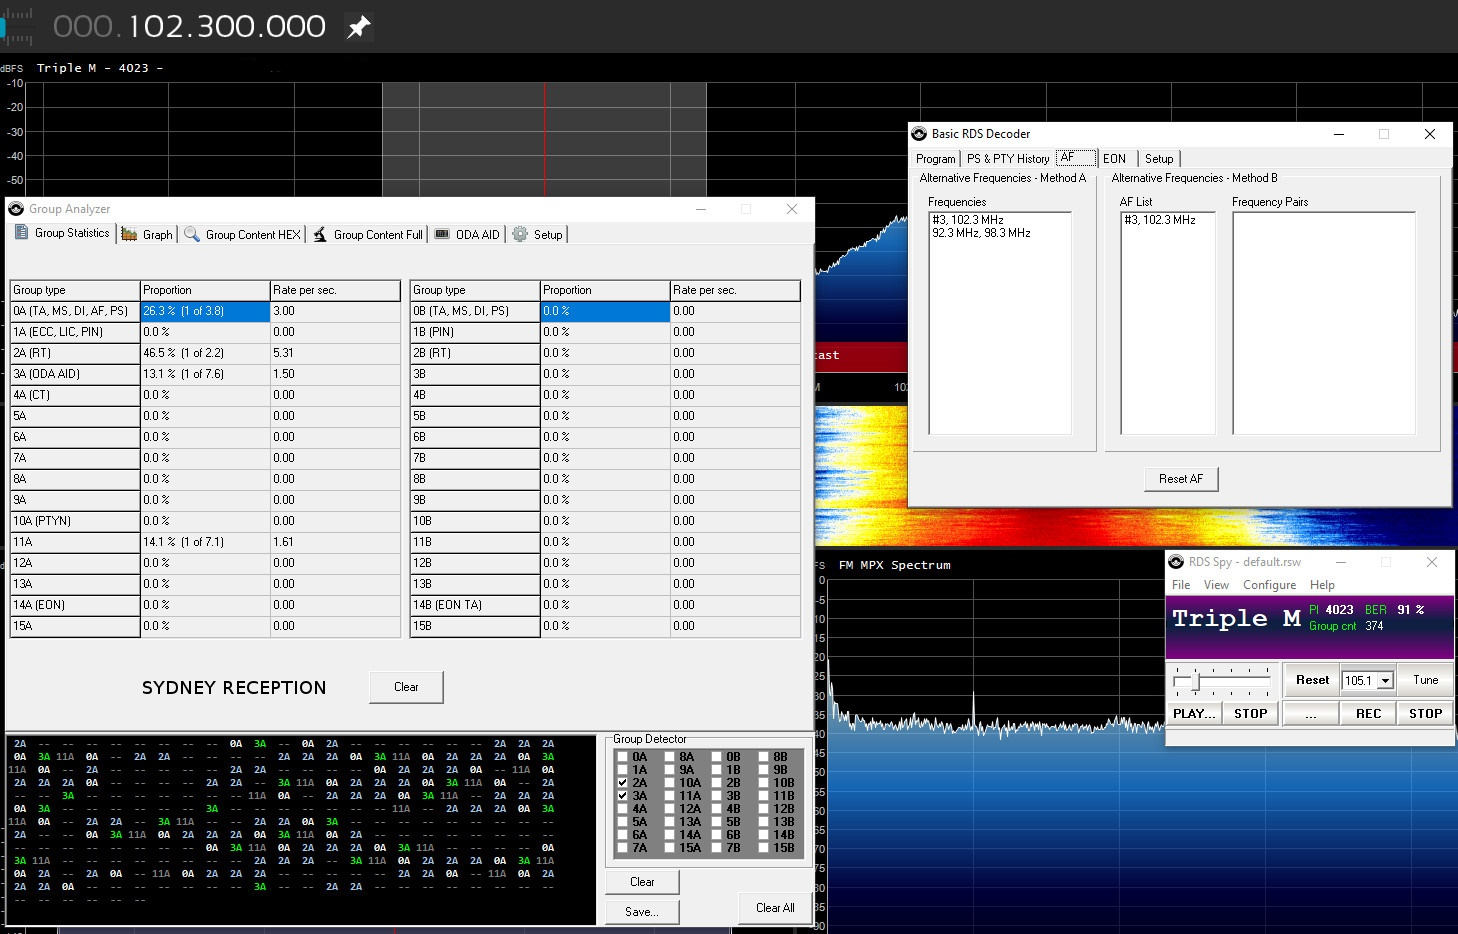Viewport: 1458px width, 934px height.
Task: Uncheck the 2A group detector checkbox
Action: pos(623,783)
